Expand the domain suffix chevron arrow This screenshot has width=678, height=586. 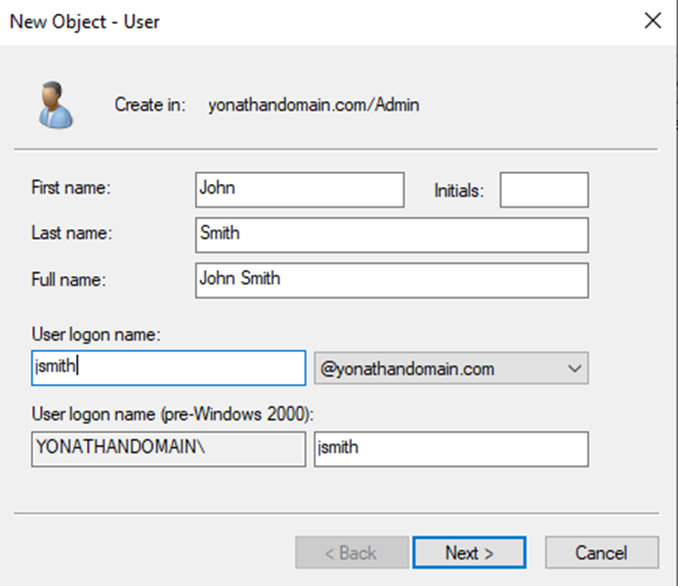[574, 369]
